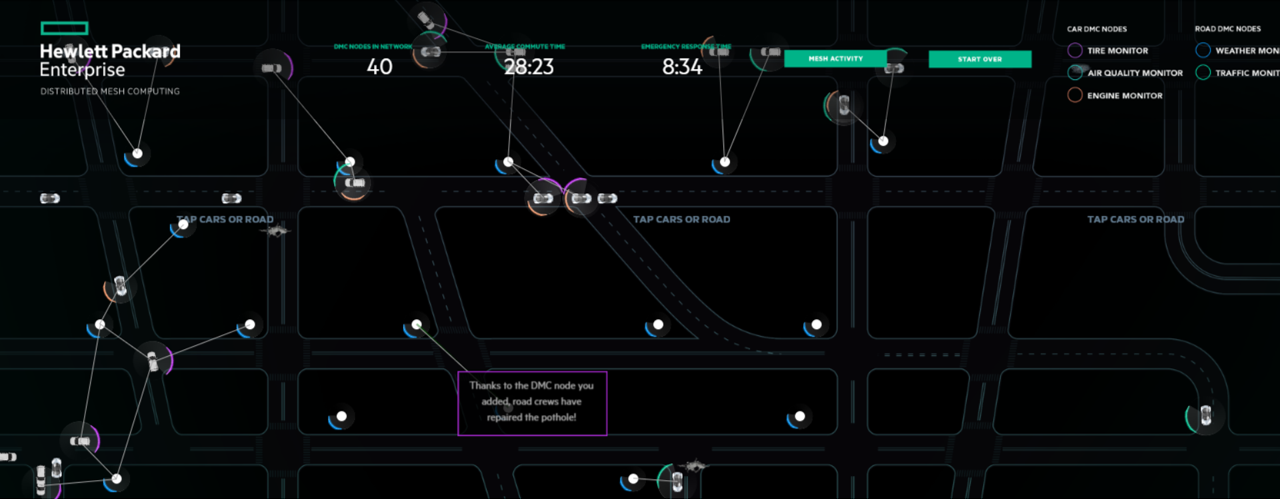Screen dimensions: 1280x499
Task: Tap the drone beside the left TAP CARS OR ROAD label
Action: click(276, 231)
